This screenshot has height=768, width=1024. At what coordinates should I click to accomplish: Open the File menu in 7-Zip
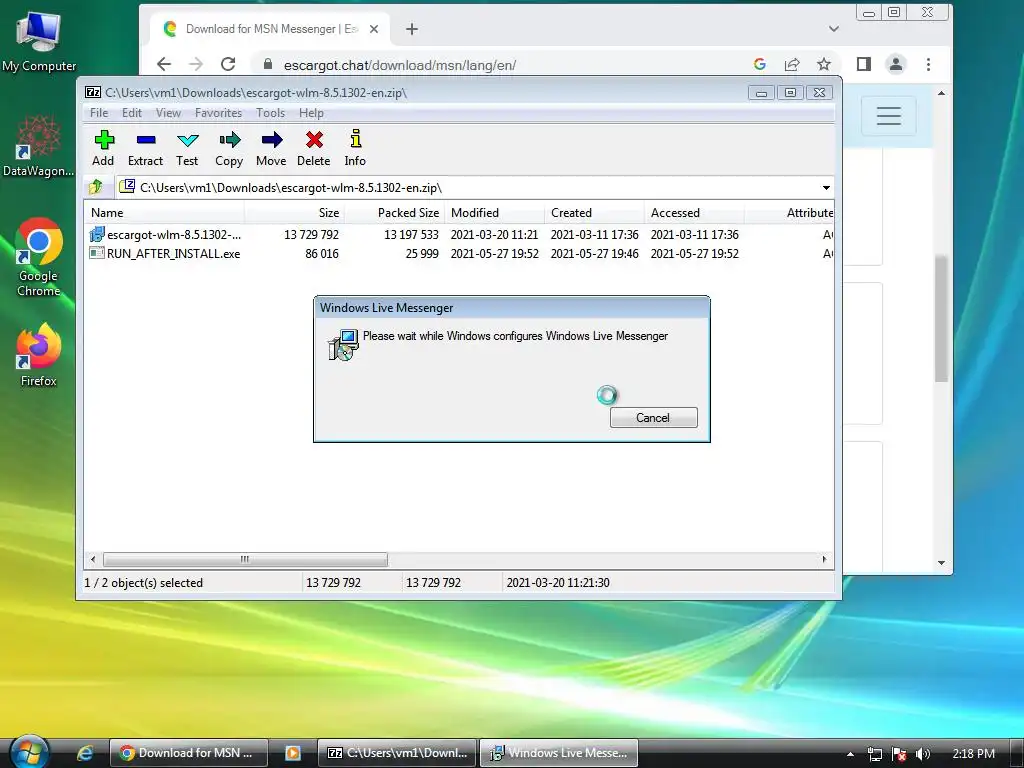point(99,113)
